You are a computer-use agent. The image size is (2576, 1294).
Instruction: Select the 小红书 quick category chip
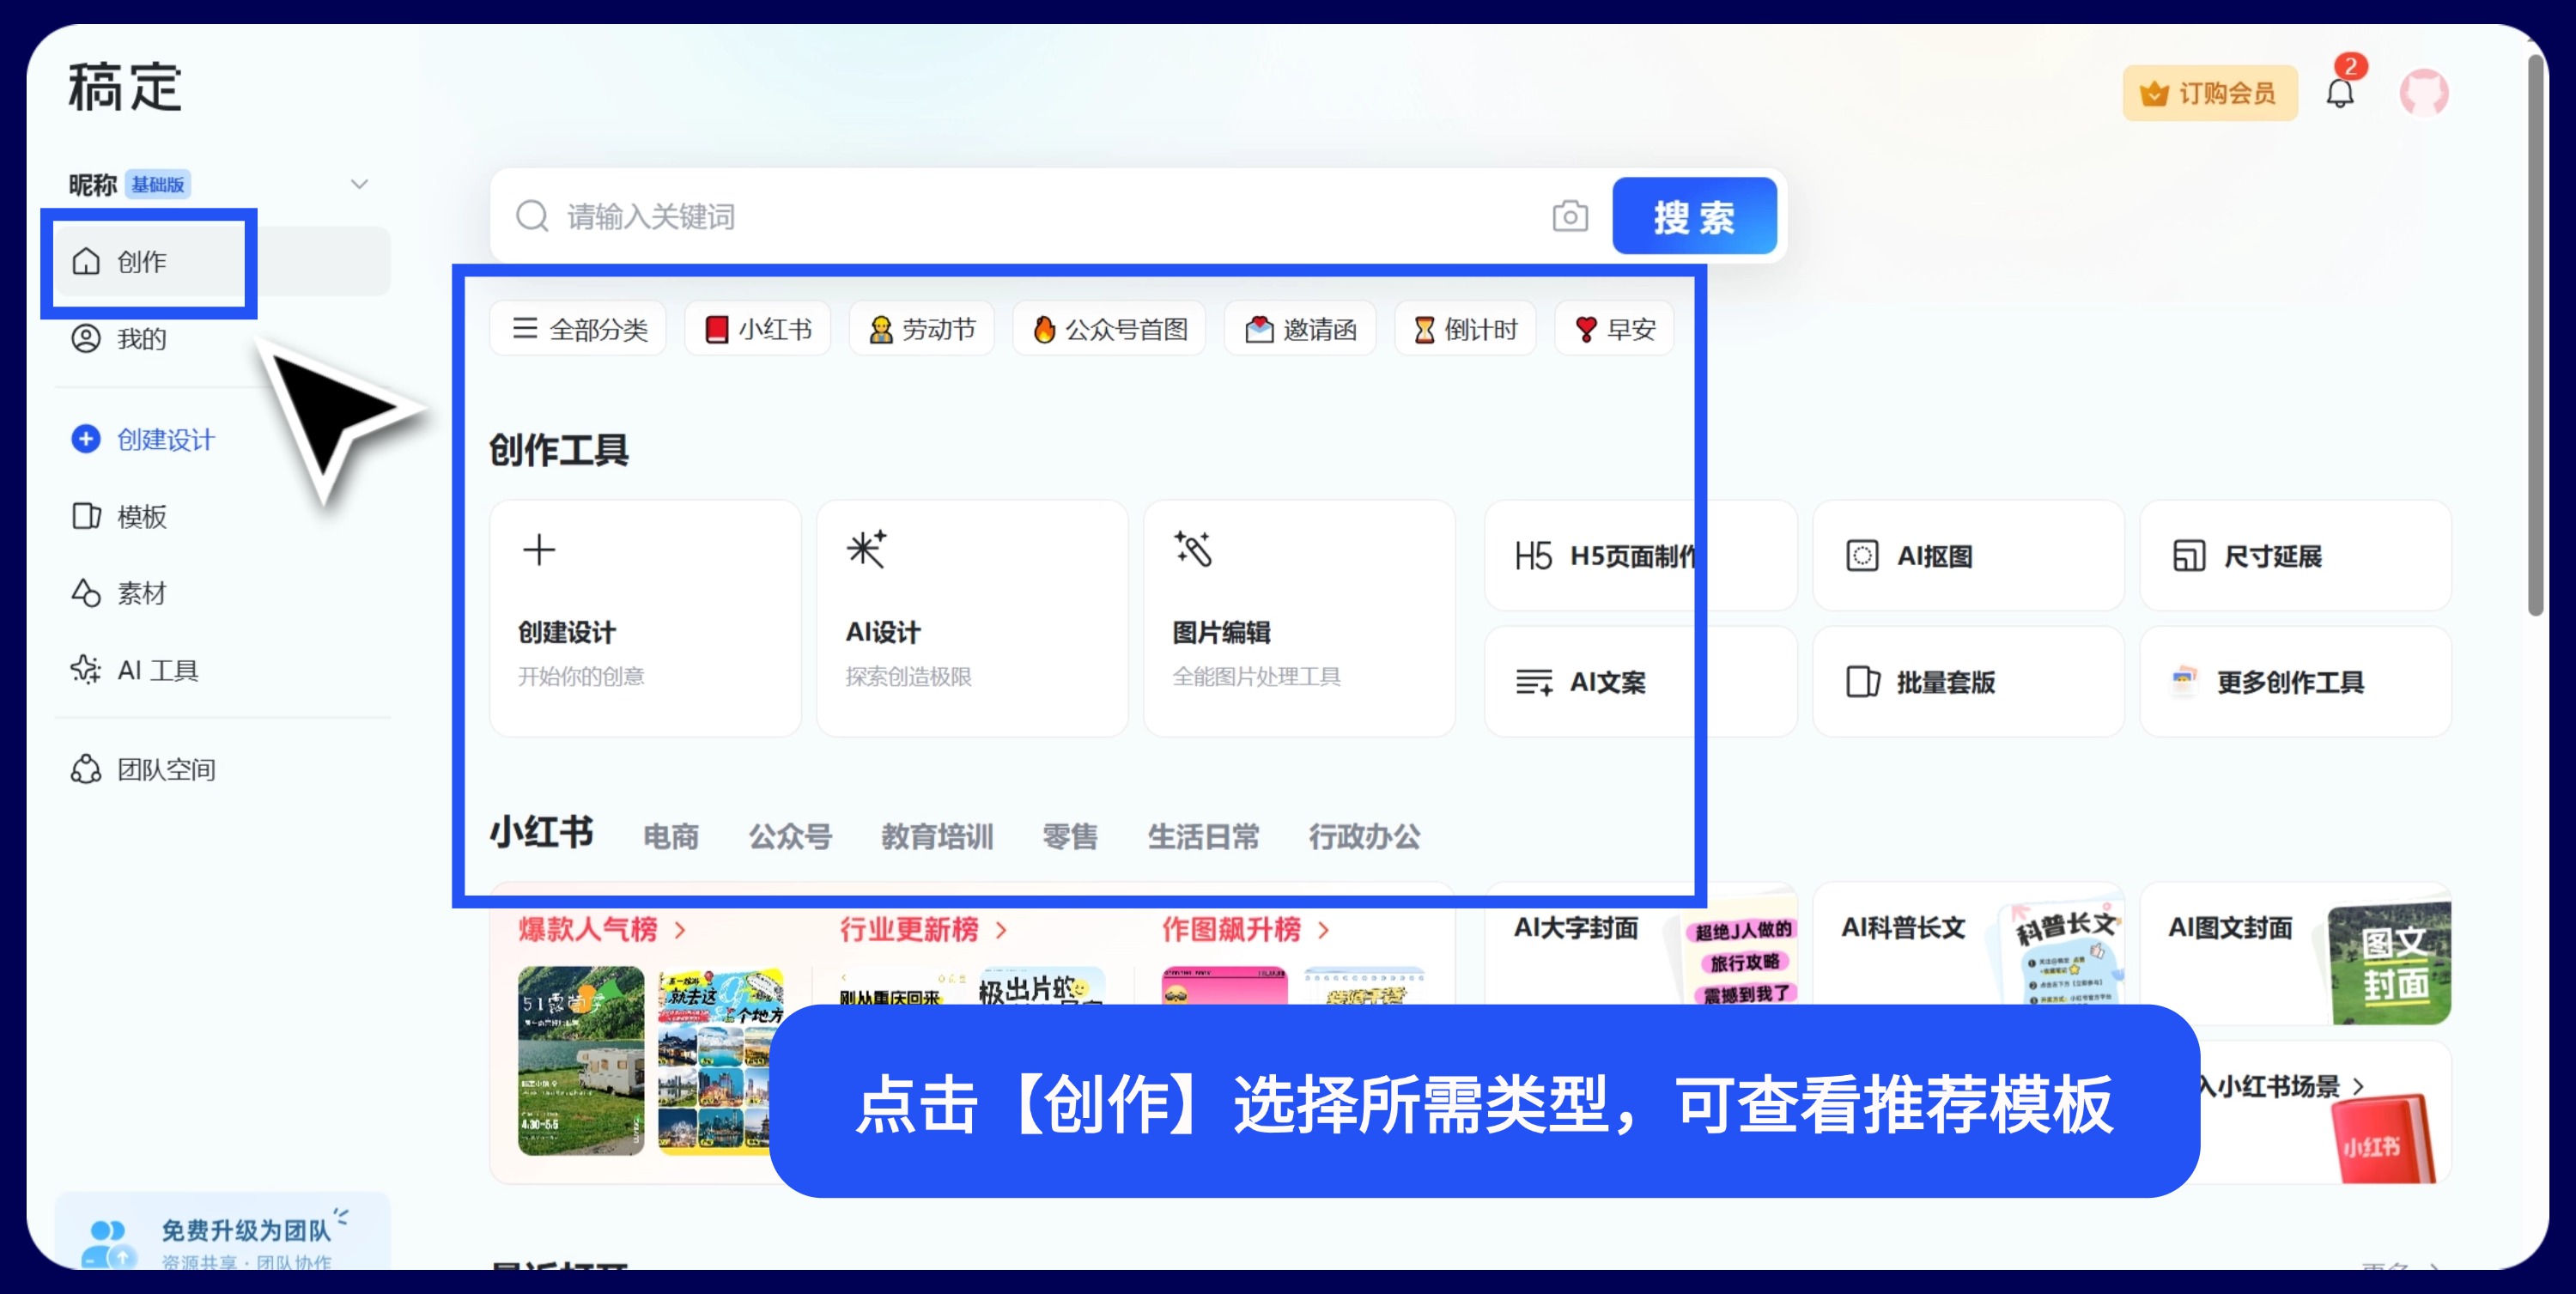click(x=758, y=329)
